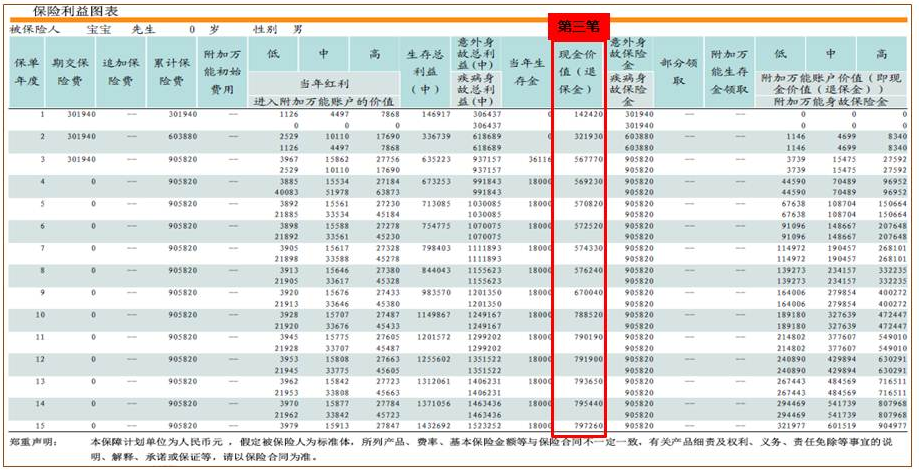Click the 累计保险费 column header
The image size is (919, 474).
coord(171,72)
